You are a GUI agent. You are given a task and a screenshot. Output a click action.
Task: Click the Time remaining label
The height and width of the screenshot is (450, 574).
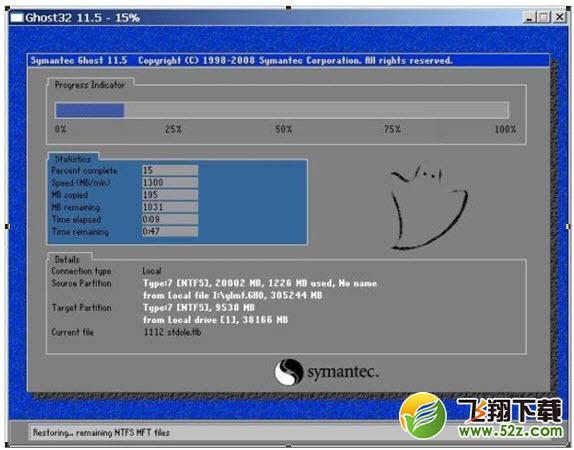[80, 232]
